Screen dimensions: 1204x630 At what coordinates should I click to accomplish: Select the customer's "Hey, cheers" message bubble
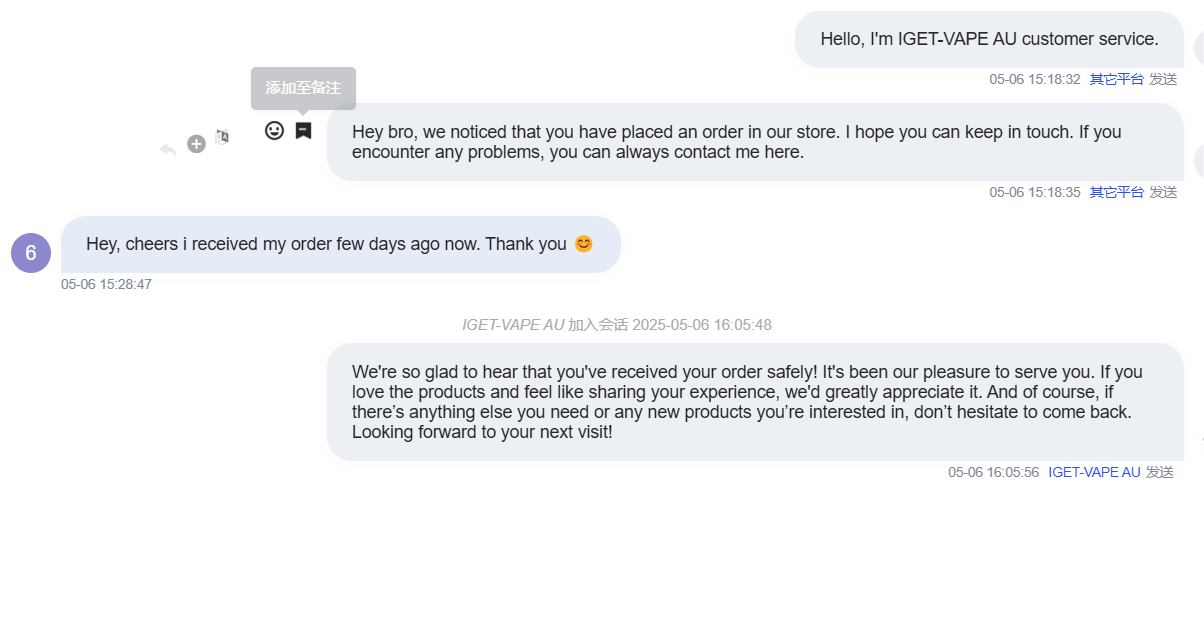click(x=341, y=244)
